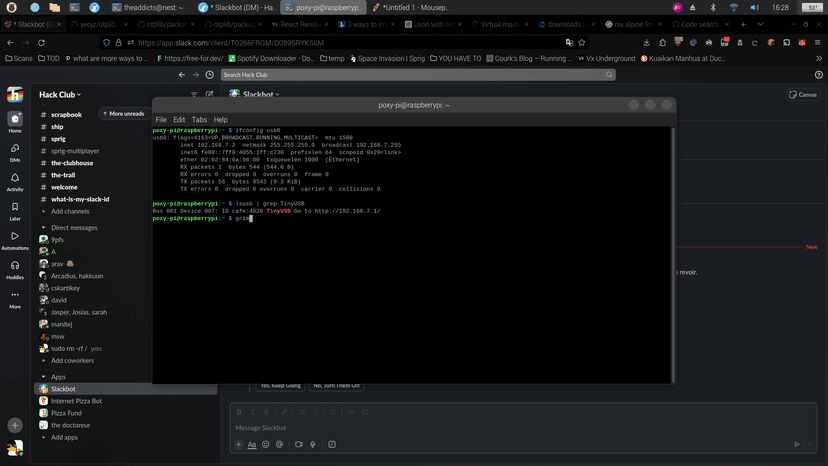The width and height of the screenshot is (828, 466).
Task: Open the scrapbook channel
Action: (66, 115)
